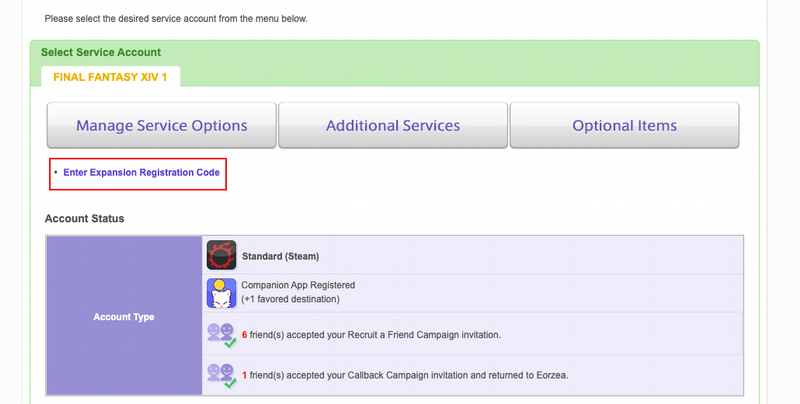
Task: Click the Companion App Registered text
Action: point(298,285)
